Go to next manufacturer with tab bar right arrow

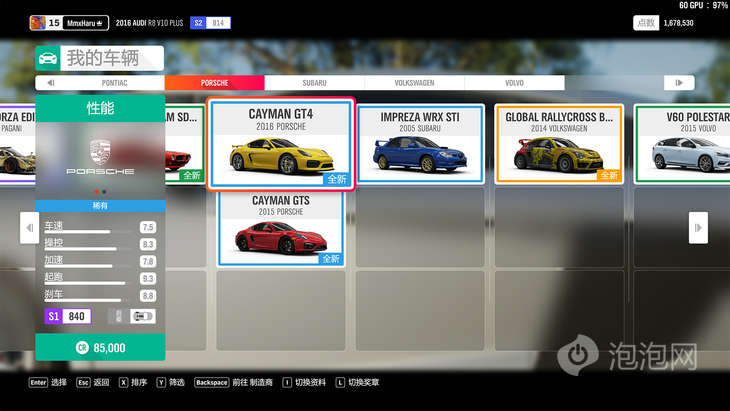(679, 83)
